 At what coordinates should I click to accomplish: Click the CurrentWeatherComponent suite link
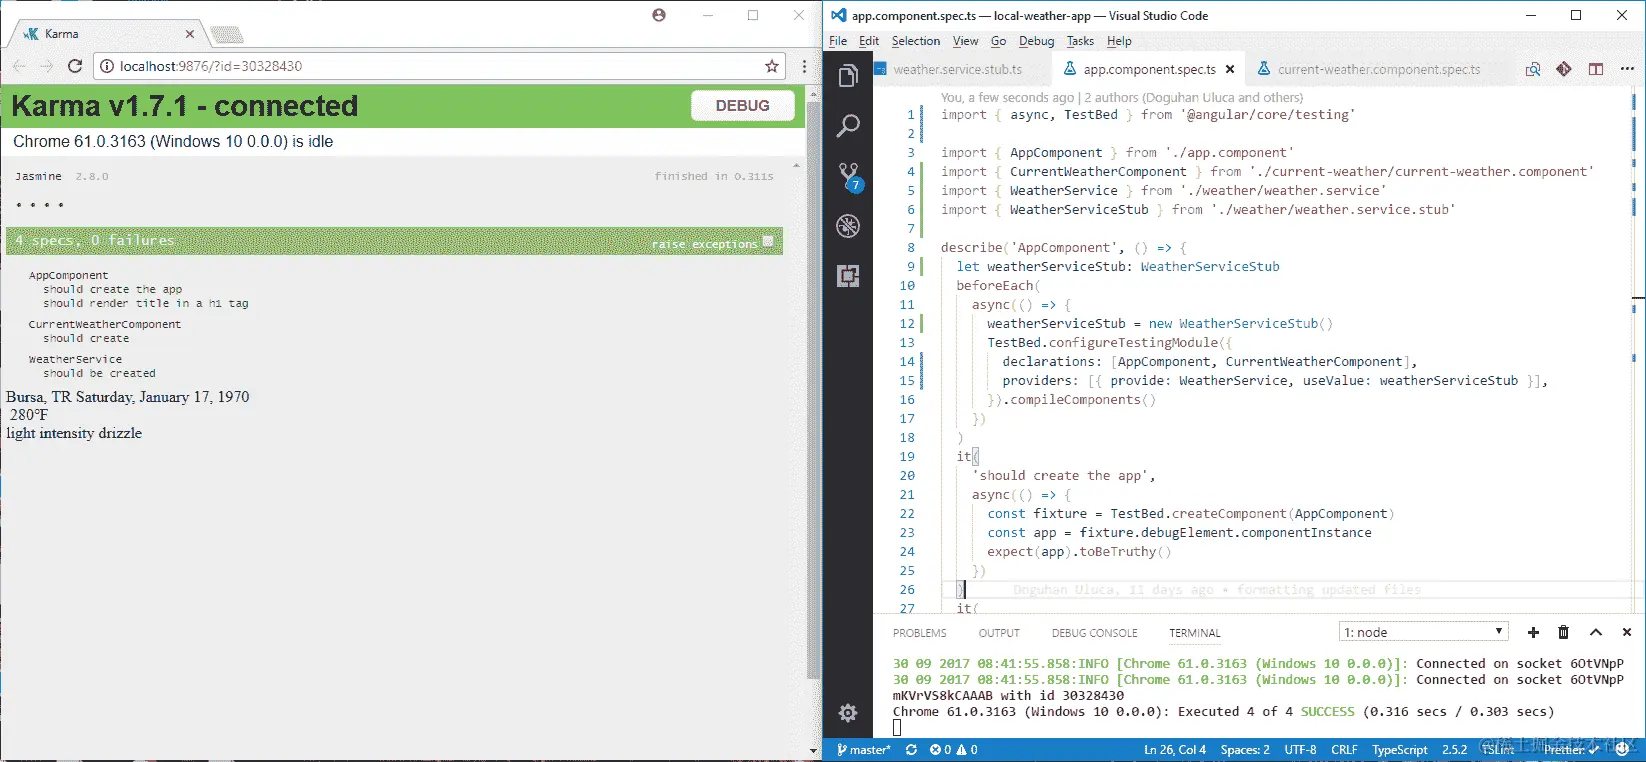104,324
